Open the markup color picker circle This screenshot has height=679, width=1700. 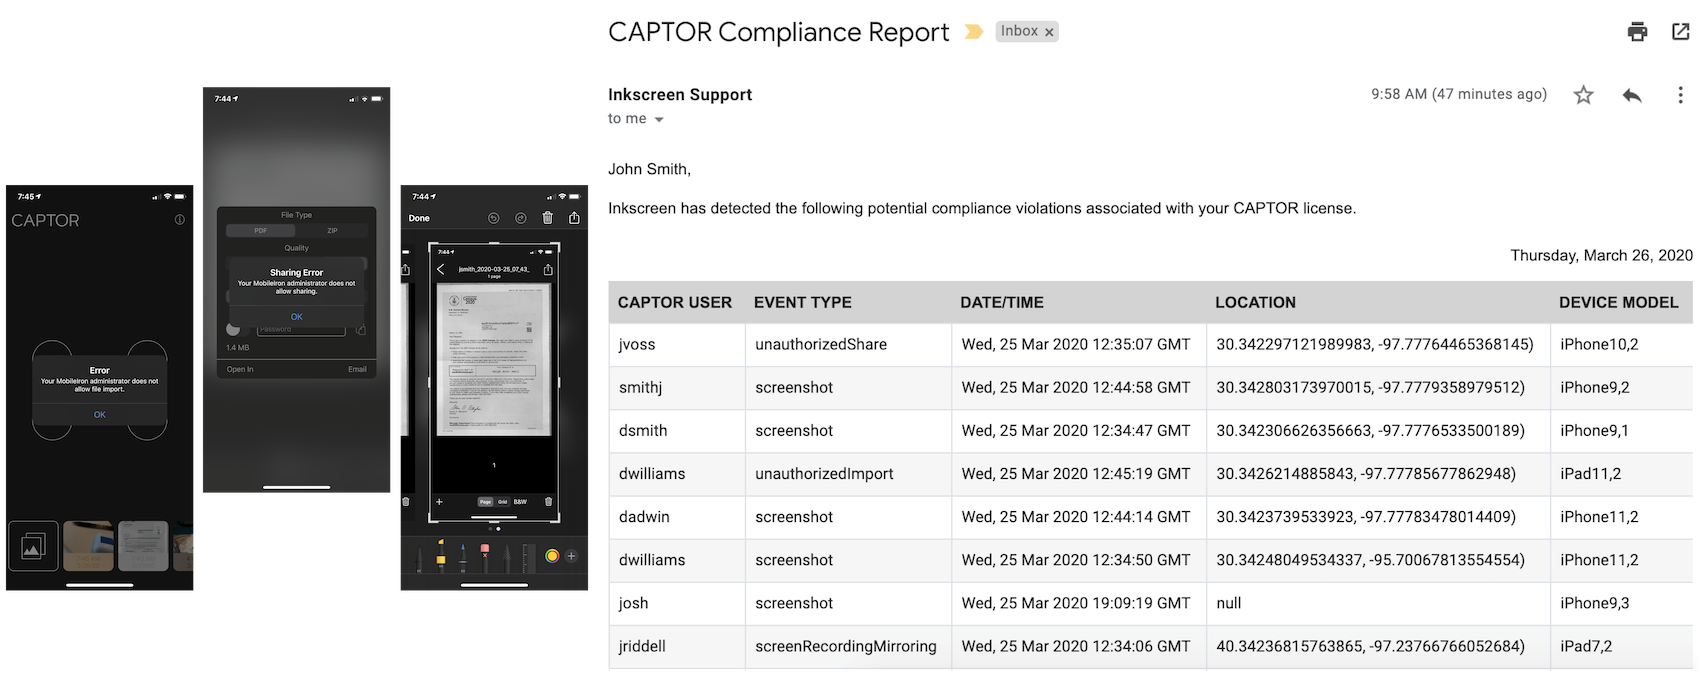point(552,556)
